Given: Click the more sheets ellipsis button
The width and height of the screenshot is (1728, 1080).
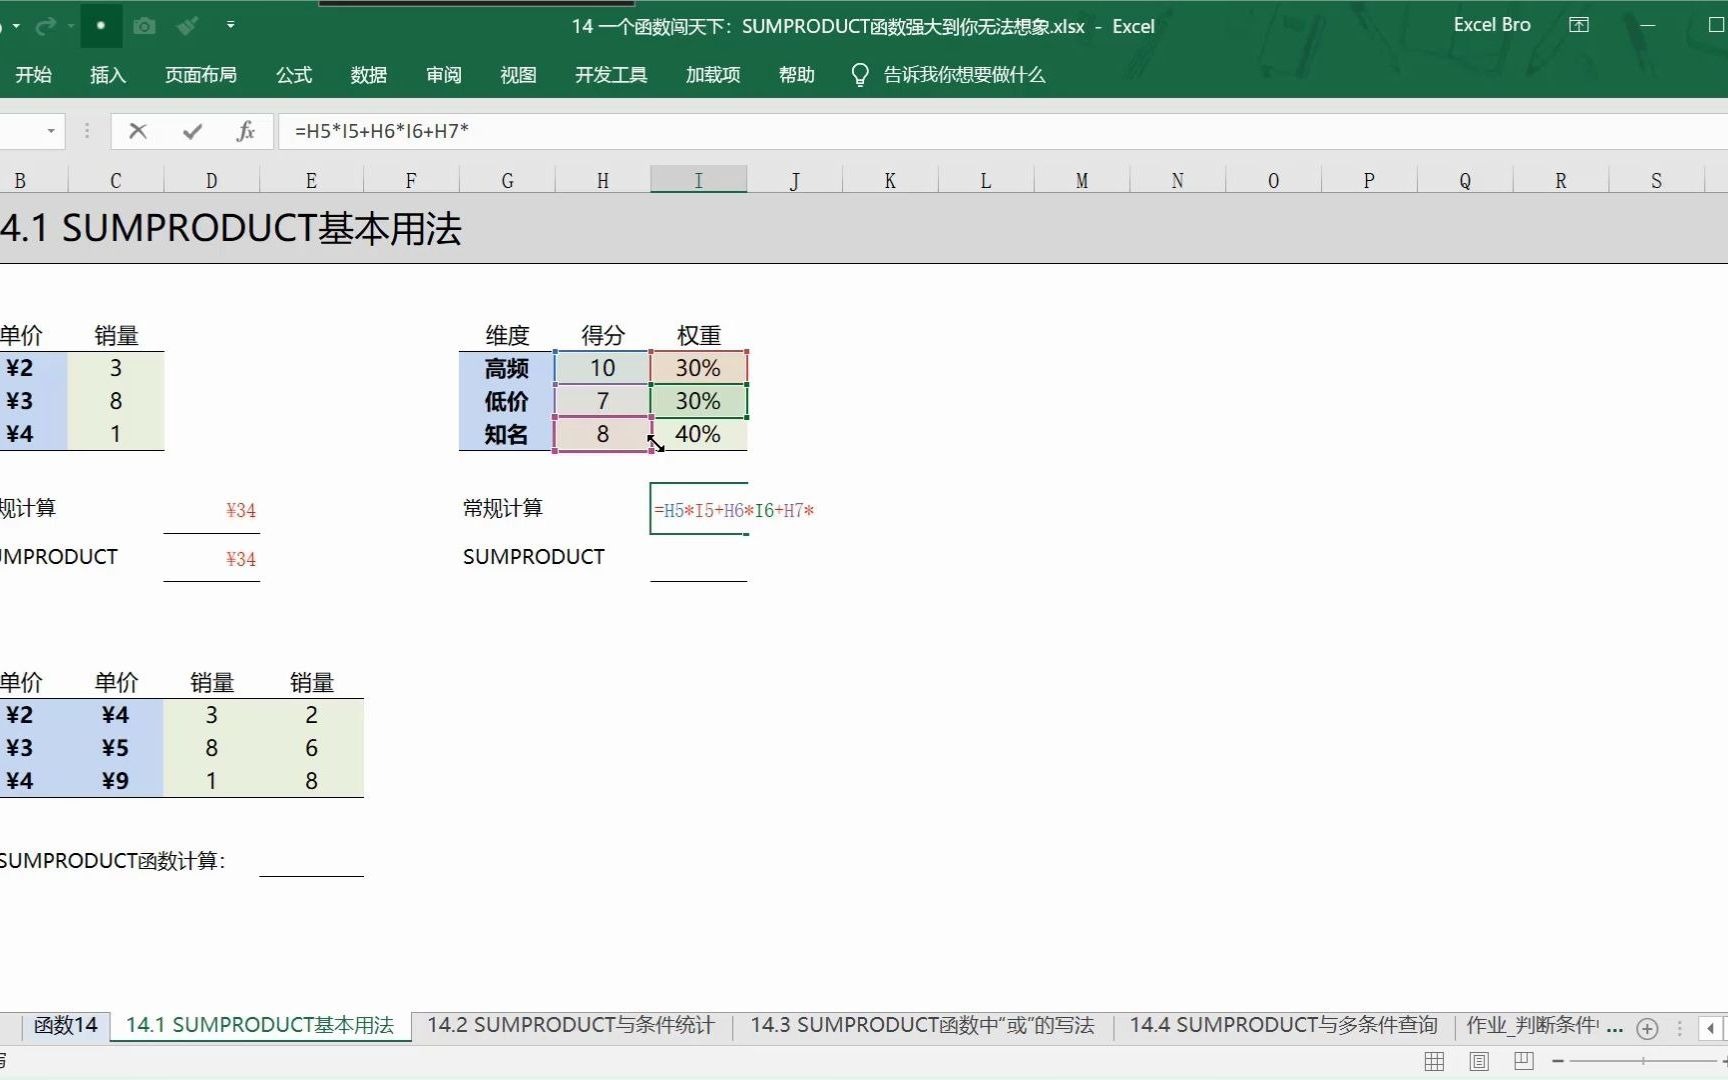Looking at the screenshot, I should click(1614, 1028).
